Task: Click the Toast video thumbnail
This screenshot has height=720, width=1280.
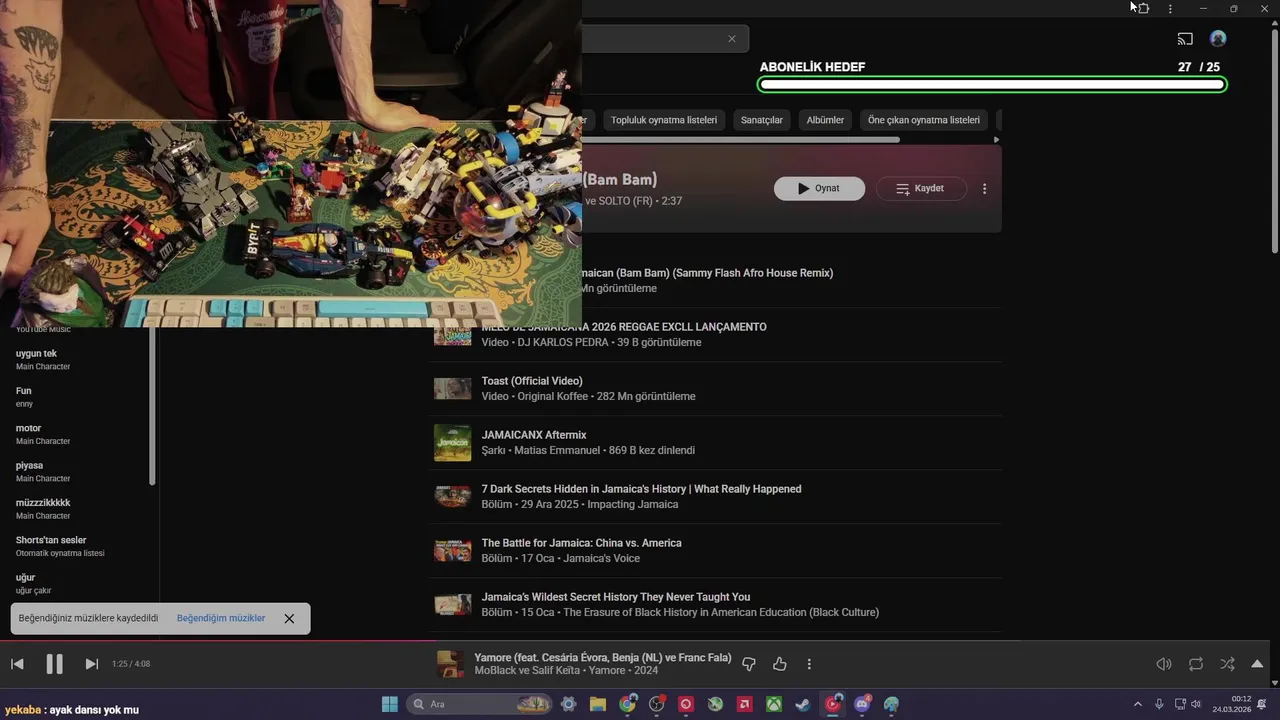Action: coord(452,388)
